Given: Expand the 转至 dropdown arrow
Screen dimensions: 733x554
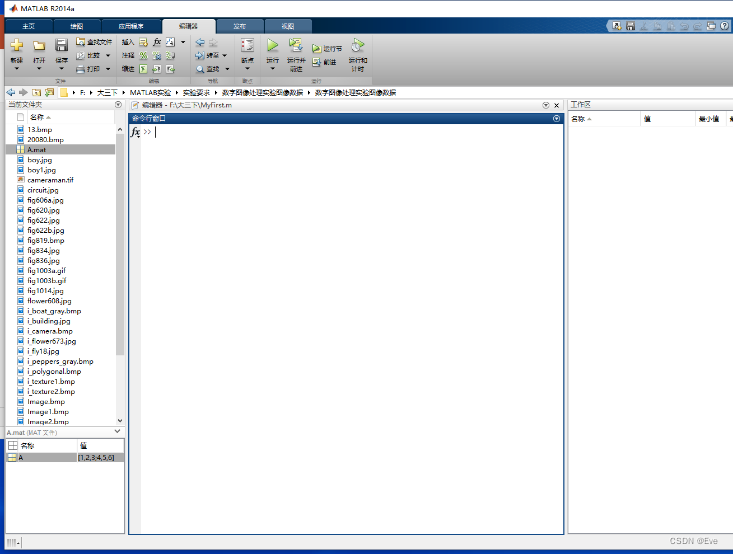Looking at the screenshot, I should 225,56.
